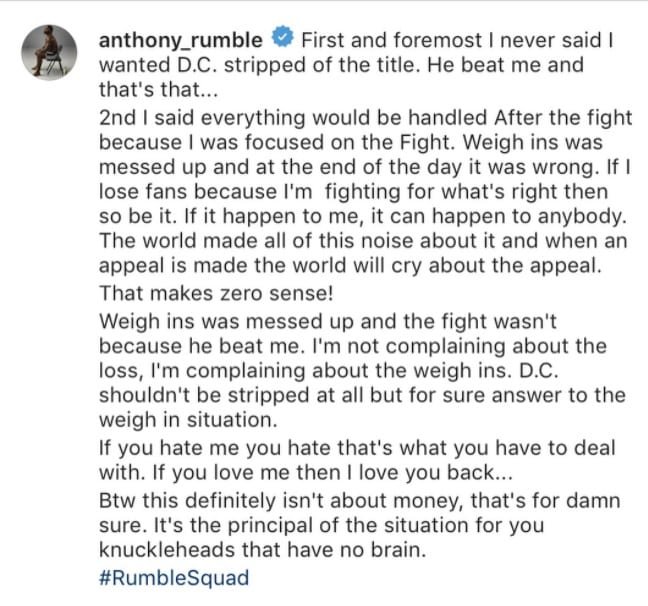Click the line starting "If you hate me"
Screen dimensions: 648x606
tap(357, 448)
